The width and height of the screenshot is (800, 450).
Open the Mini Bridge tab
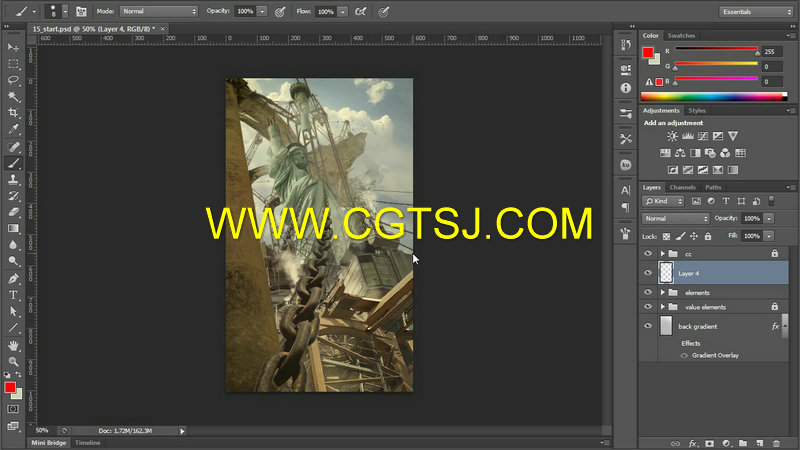click(48, 443)
